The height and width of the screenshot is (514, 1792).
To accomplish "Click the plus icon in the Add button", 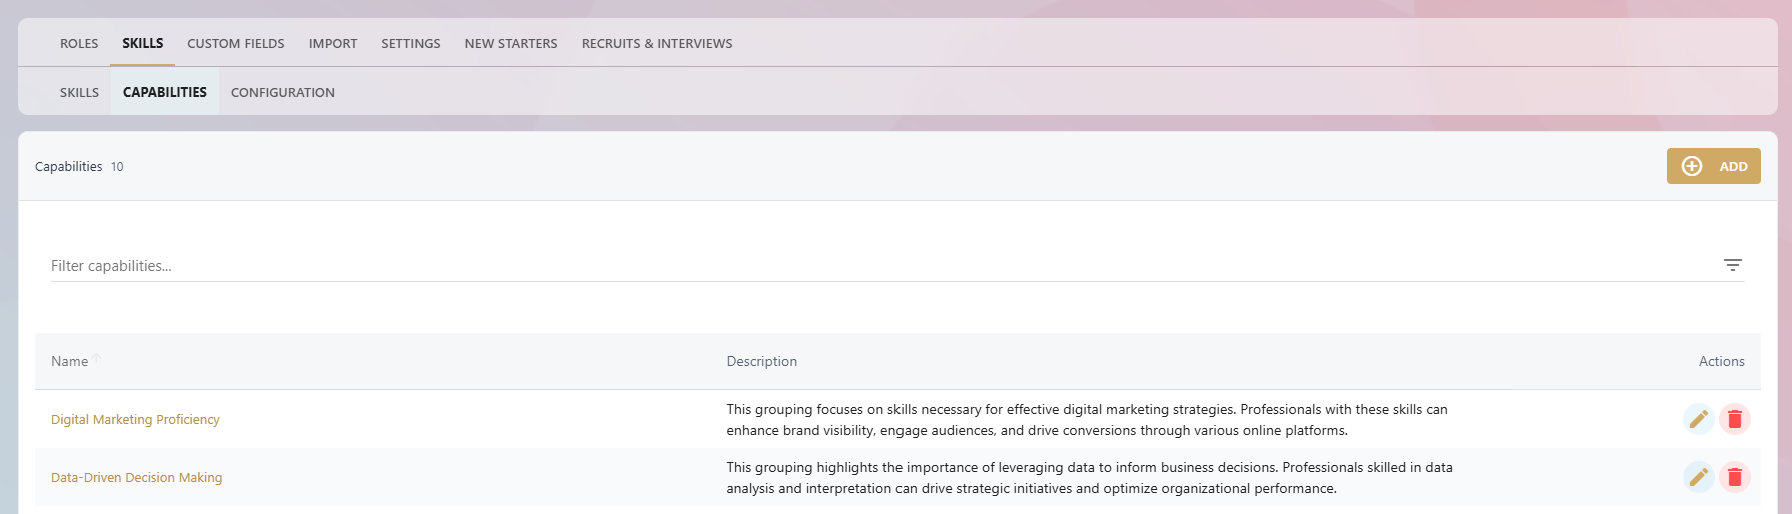I will (x=1692, y=166).
